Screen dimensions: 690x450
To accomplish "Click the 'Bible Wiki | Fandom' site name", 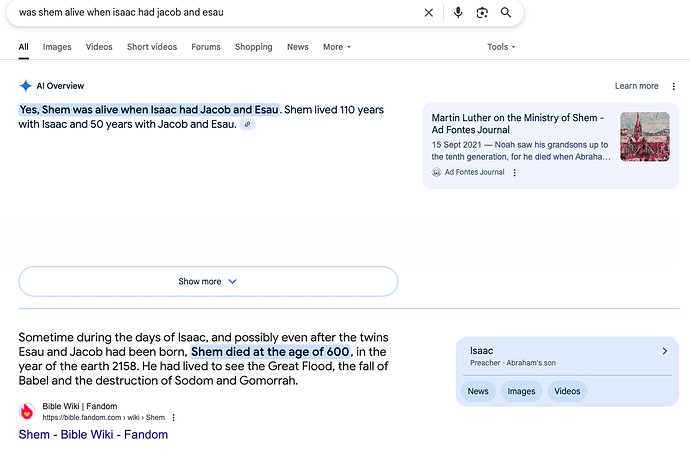I will tap(80, 406).
